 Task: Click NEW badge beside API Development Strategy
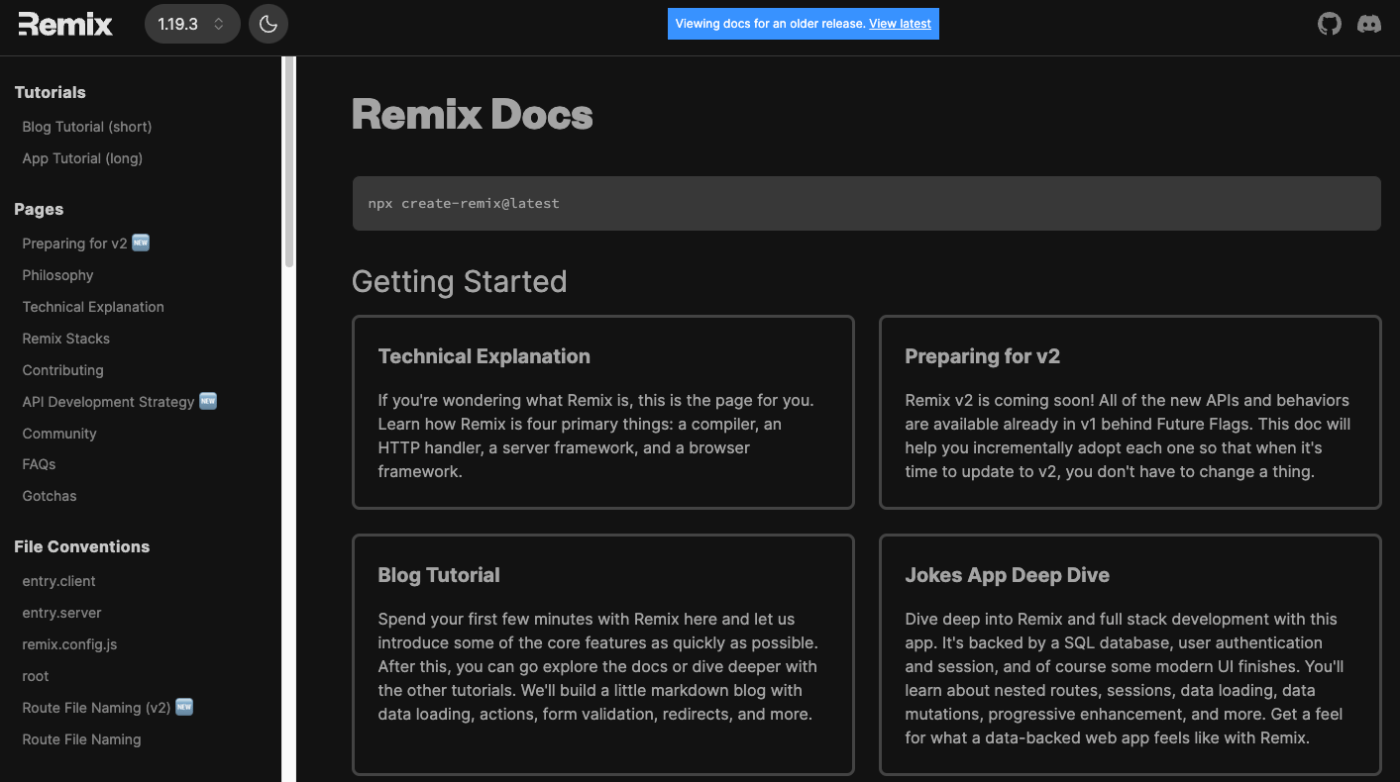pos(208,401)
